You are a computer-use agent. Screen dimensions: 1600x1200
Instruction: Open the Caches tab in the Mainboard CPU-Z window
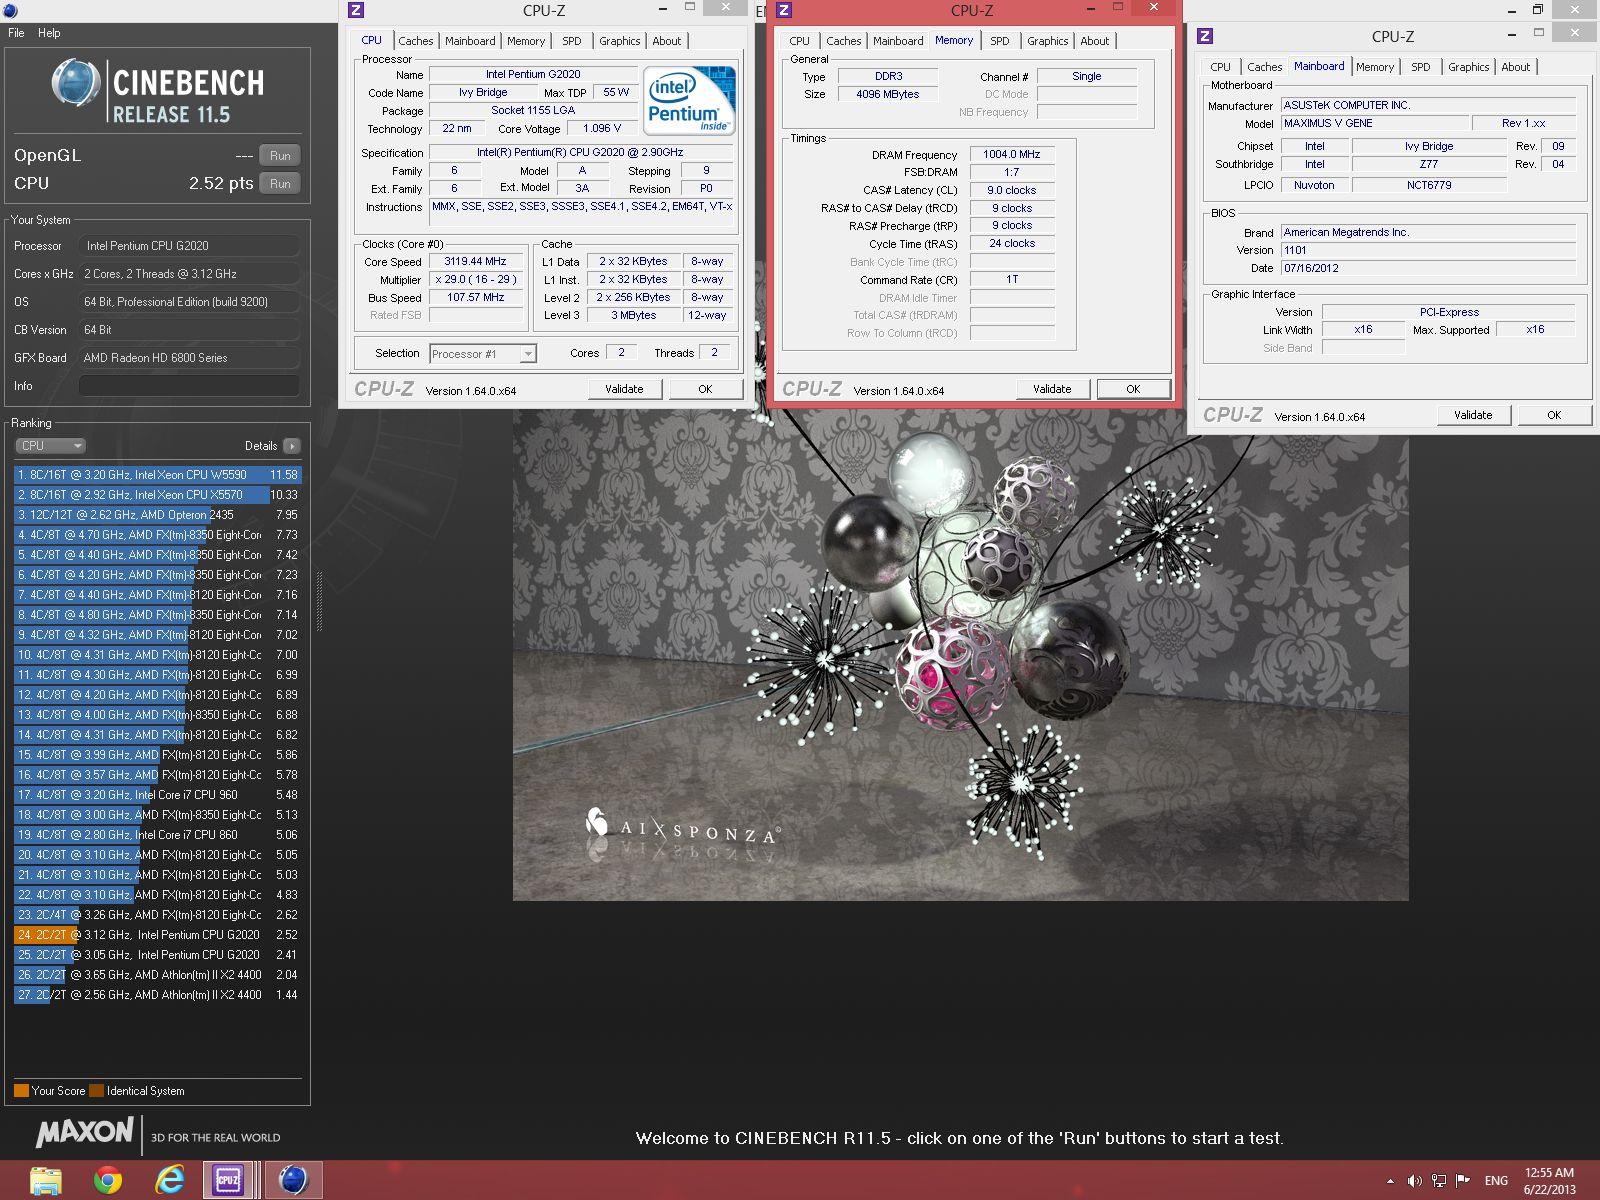pyautogui.click(x=1264, y=67)
